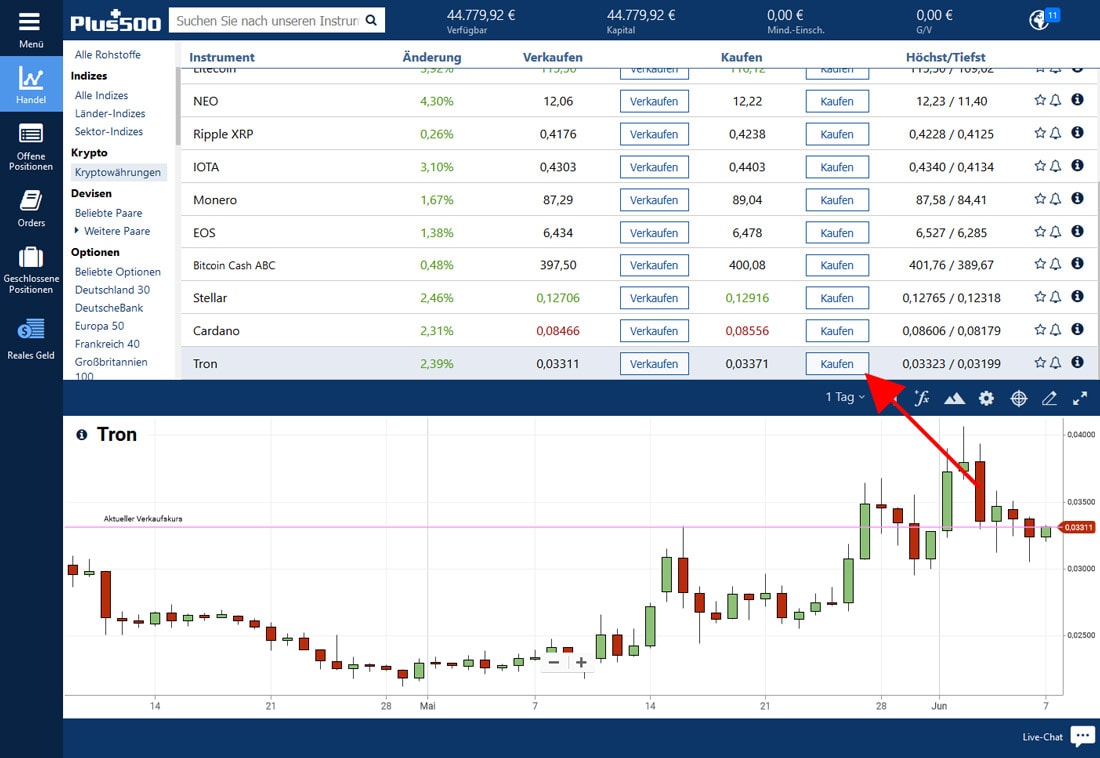Open Offene Positionen in the sidebar
The height and width of the screenshot is (758, 1100).
pyautogui.click(x=31, y=147)
